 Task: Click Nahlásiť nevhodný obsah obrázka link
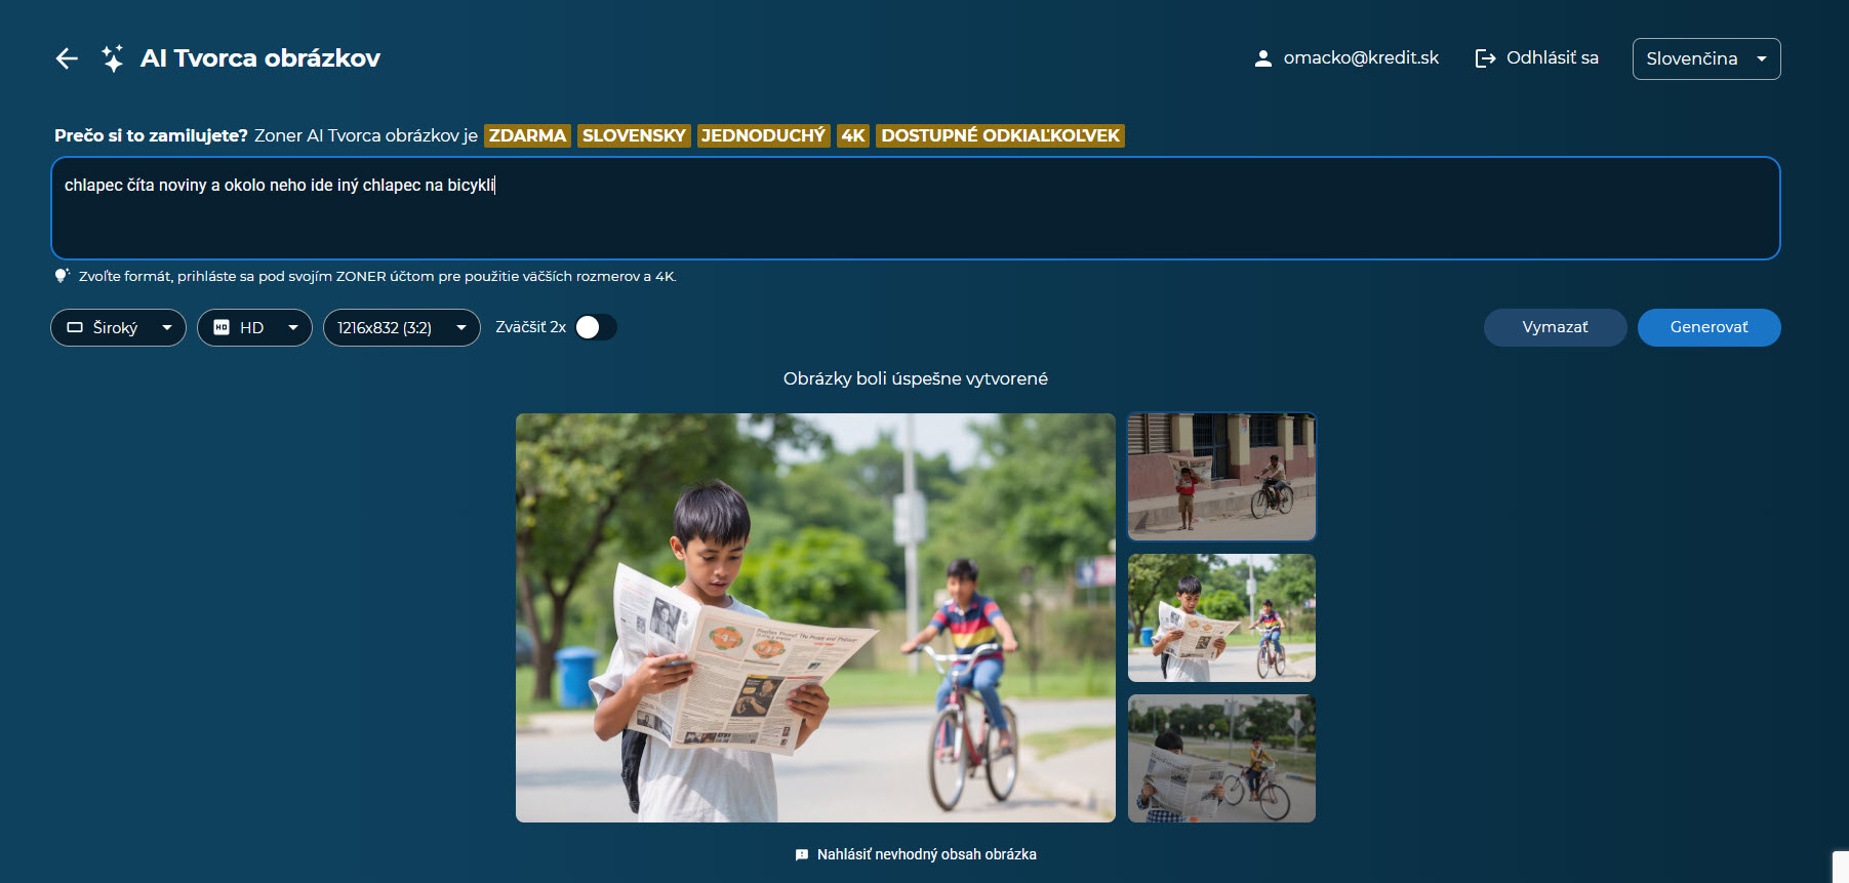926,855
